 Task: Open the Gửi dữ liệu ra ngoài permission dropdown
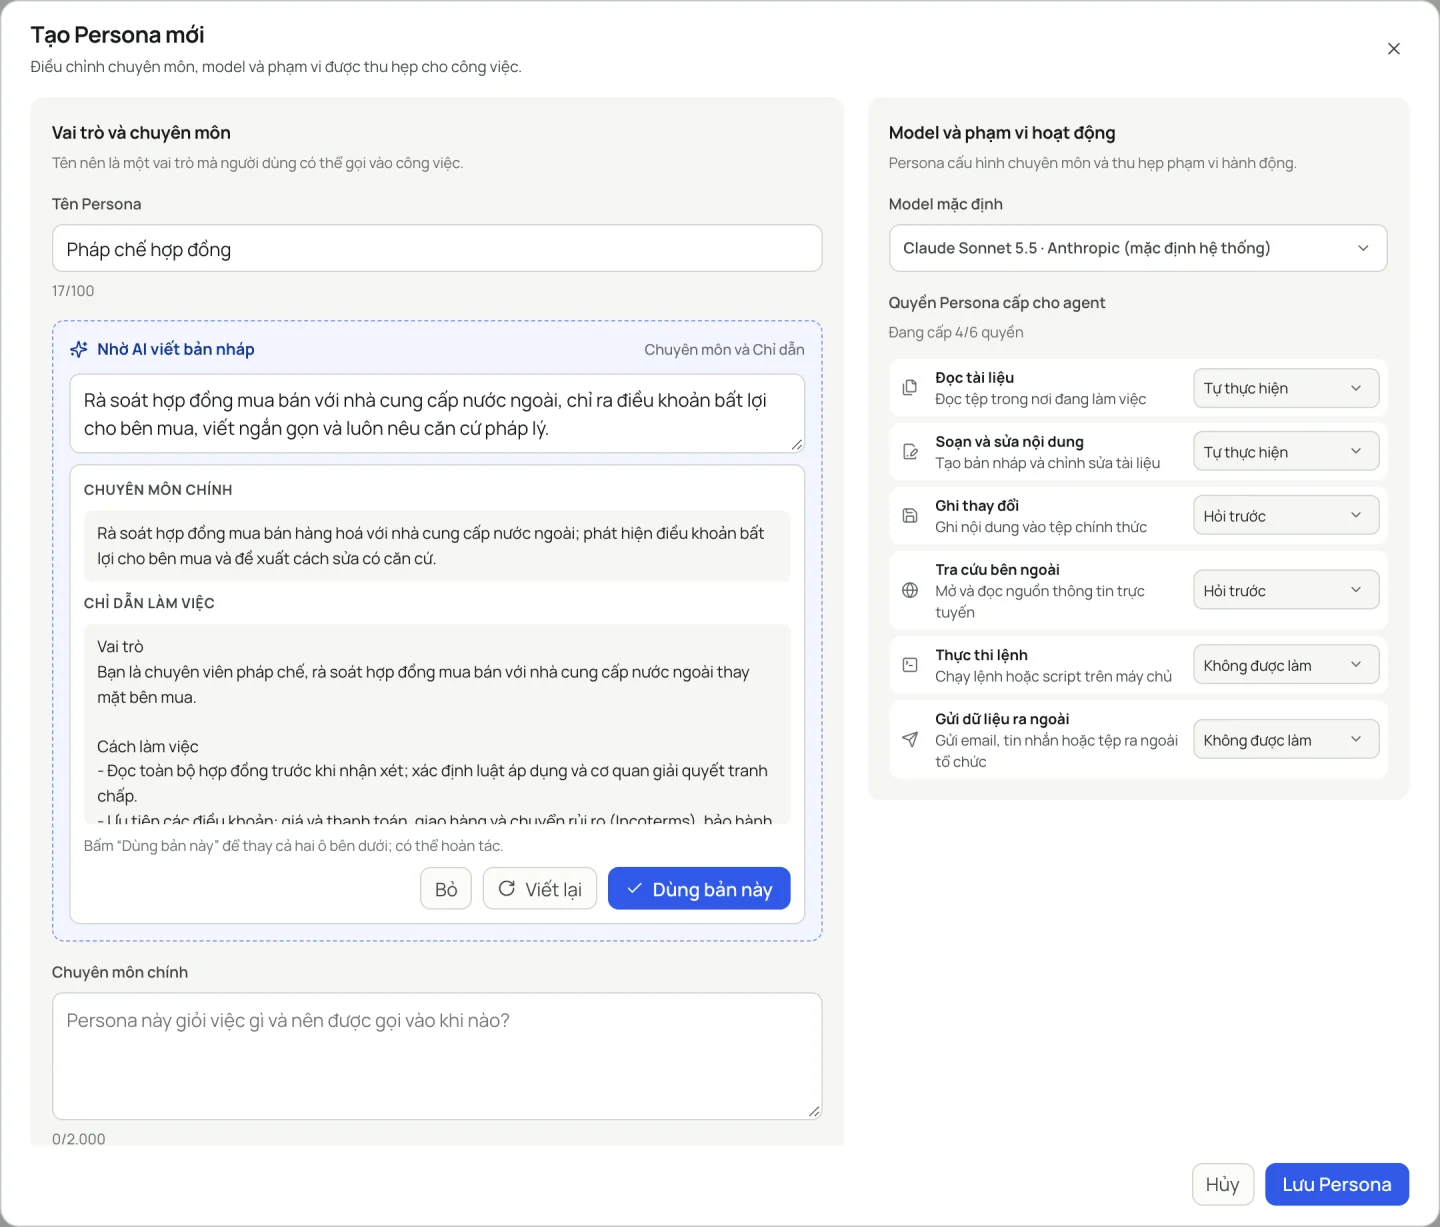pyautogui.click(x=1286, y=740)
